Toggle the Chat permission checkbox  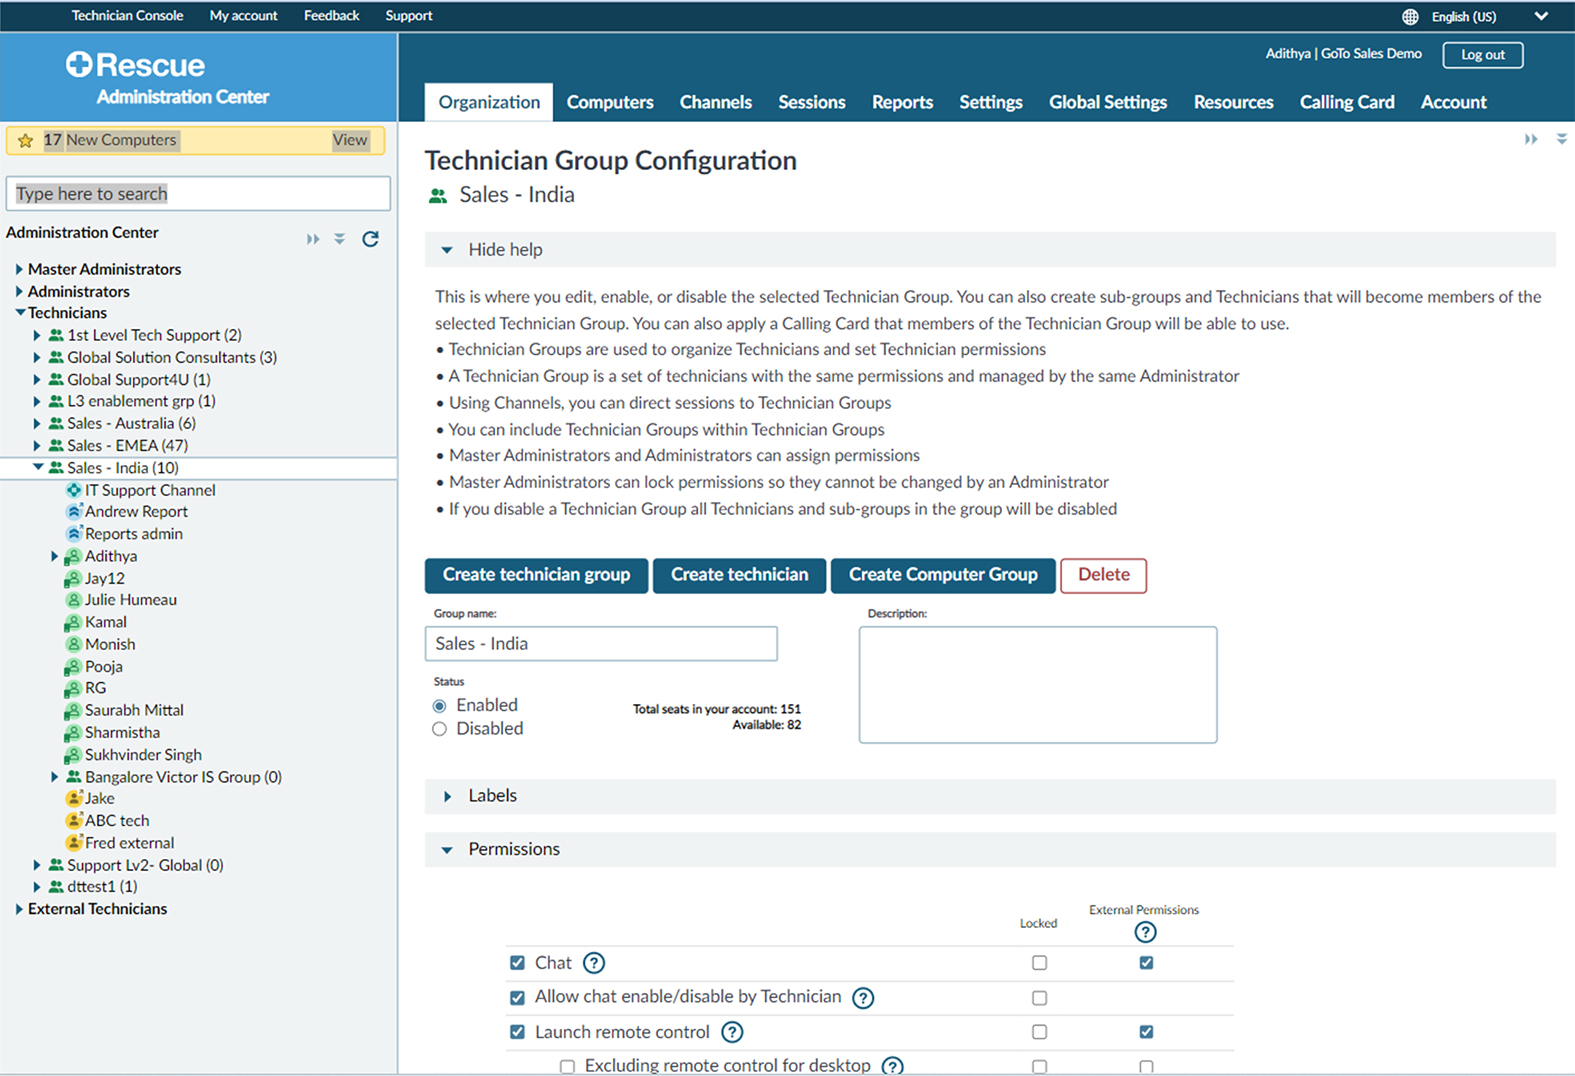[x=517, y=963]
